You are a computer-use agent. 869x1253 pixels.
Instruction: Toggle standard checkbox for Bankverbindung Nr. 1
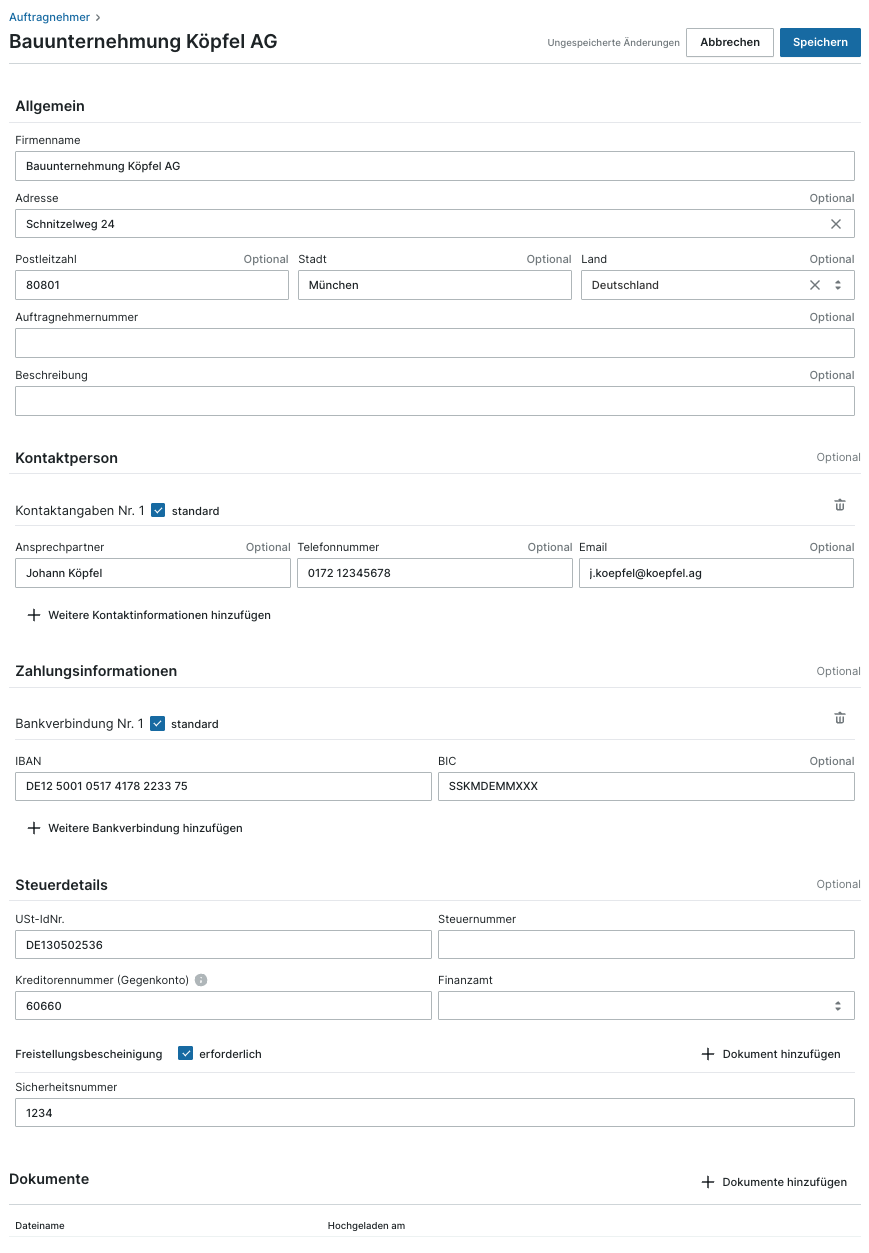click(x=158, y=723)
